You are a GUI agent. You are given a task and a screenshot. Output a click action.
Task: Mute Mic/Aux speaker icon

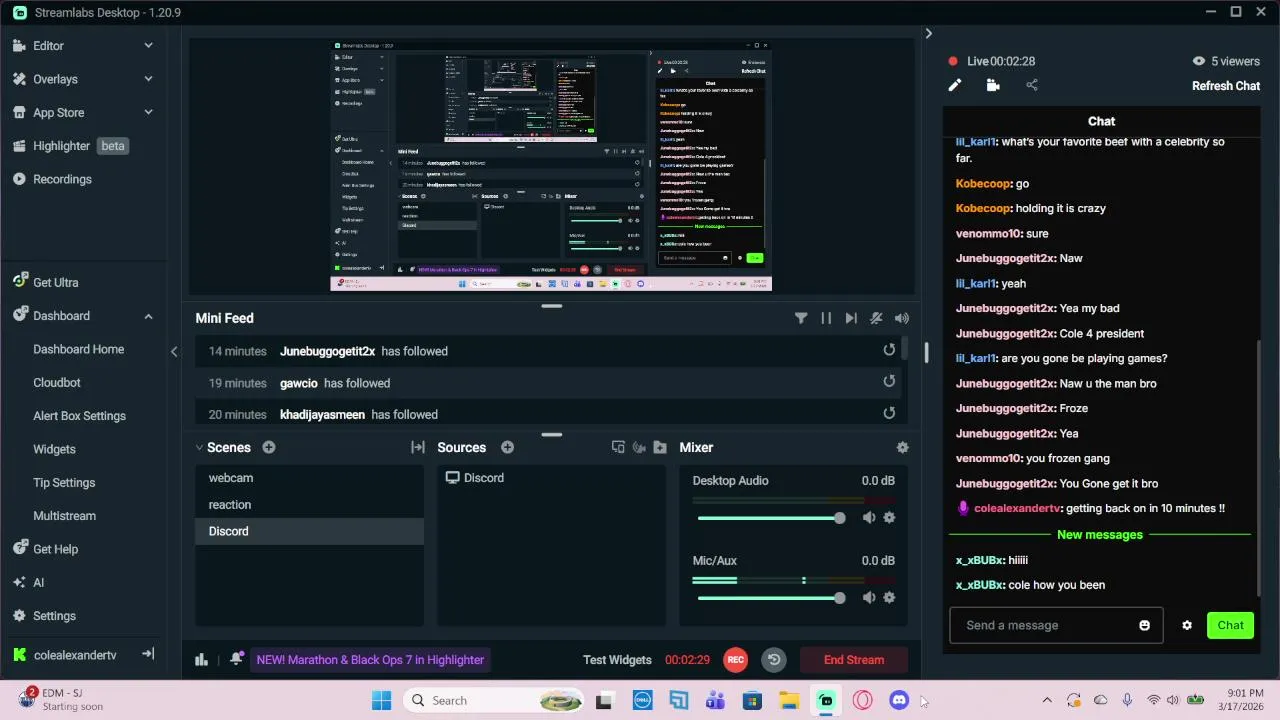coord(869,597)
